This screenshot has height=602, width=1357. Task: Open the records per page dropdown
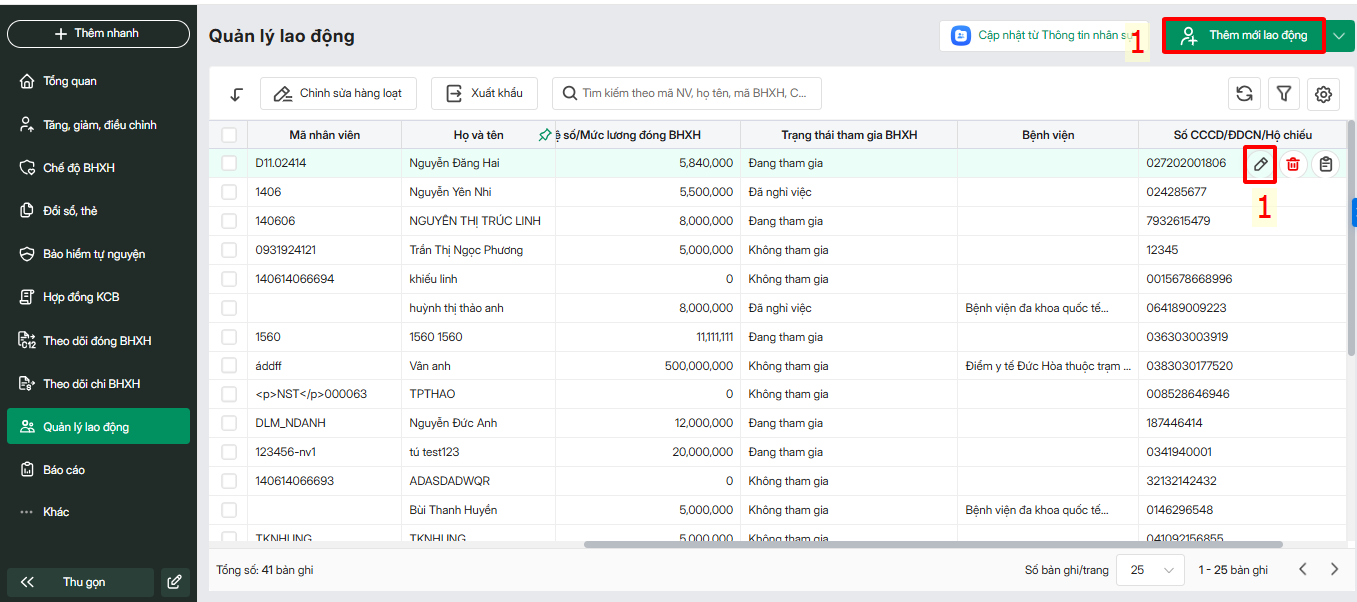click(x=1149, y=570)
